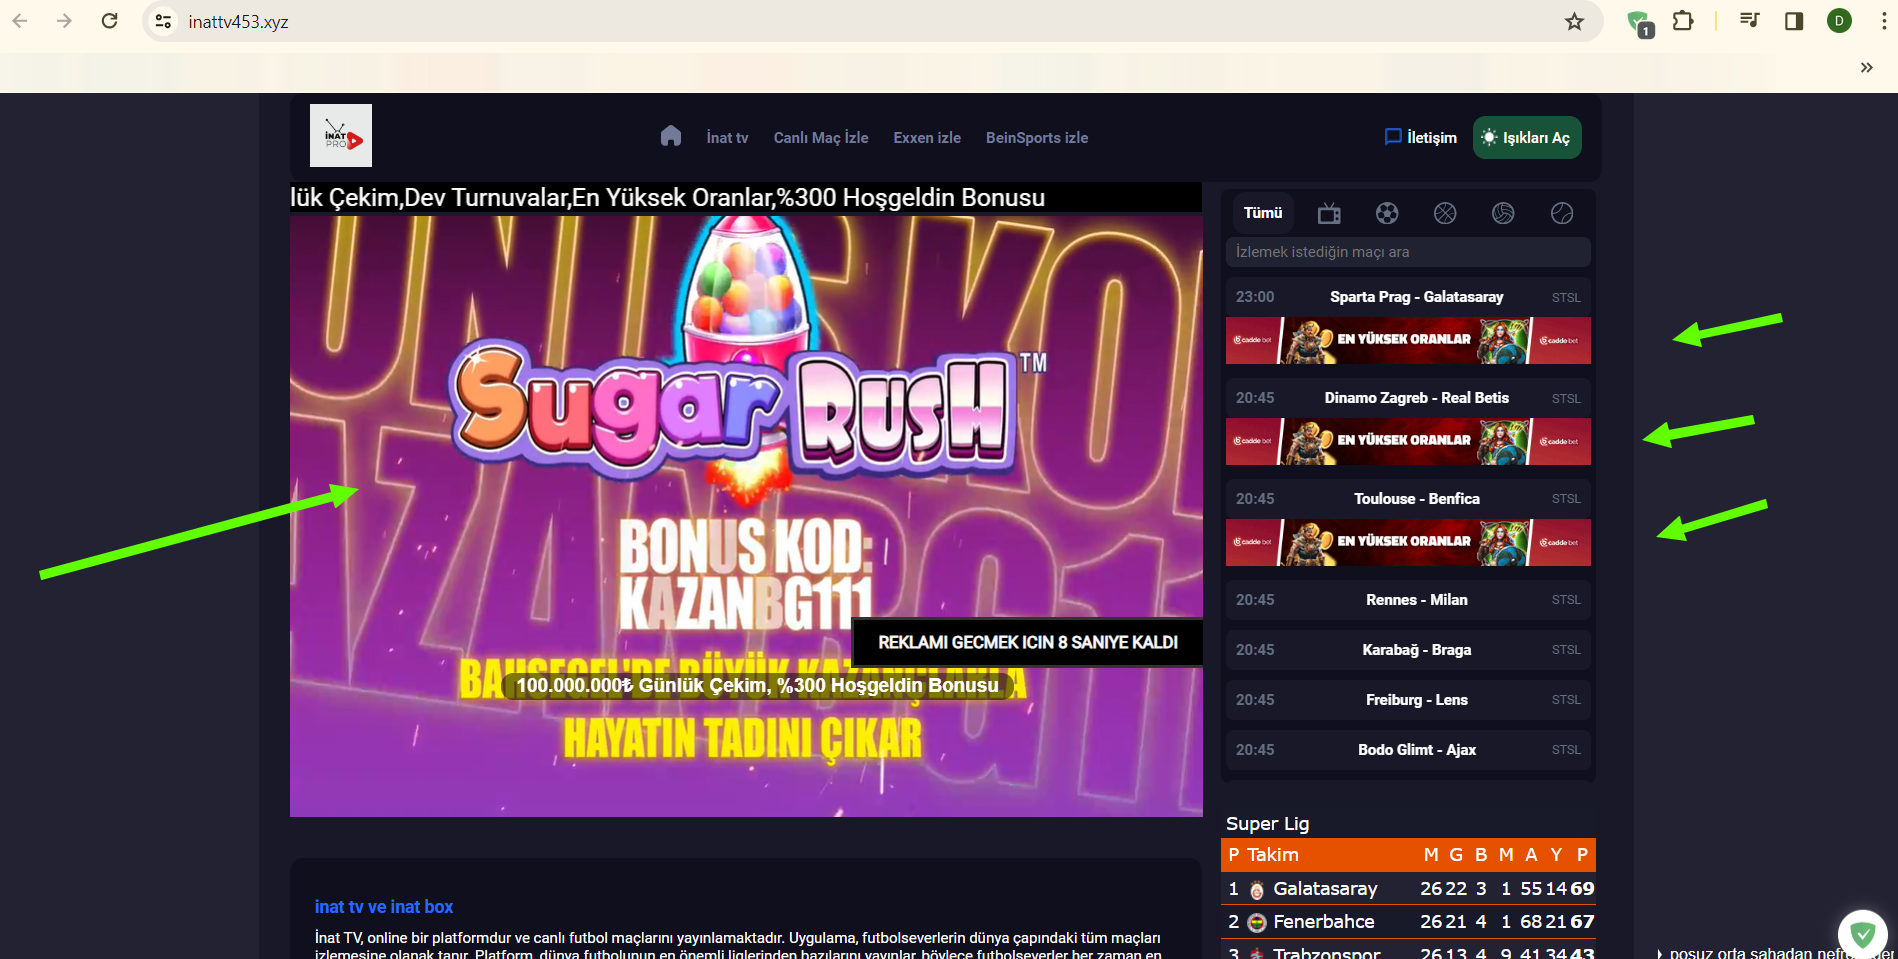The image size is (1898, 959).
Task: Open the Canlı Maç İzle menu item
Action: point(820,138)
